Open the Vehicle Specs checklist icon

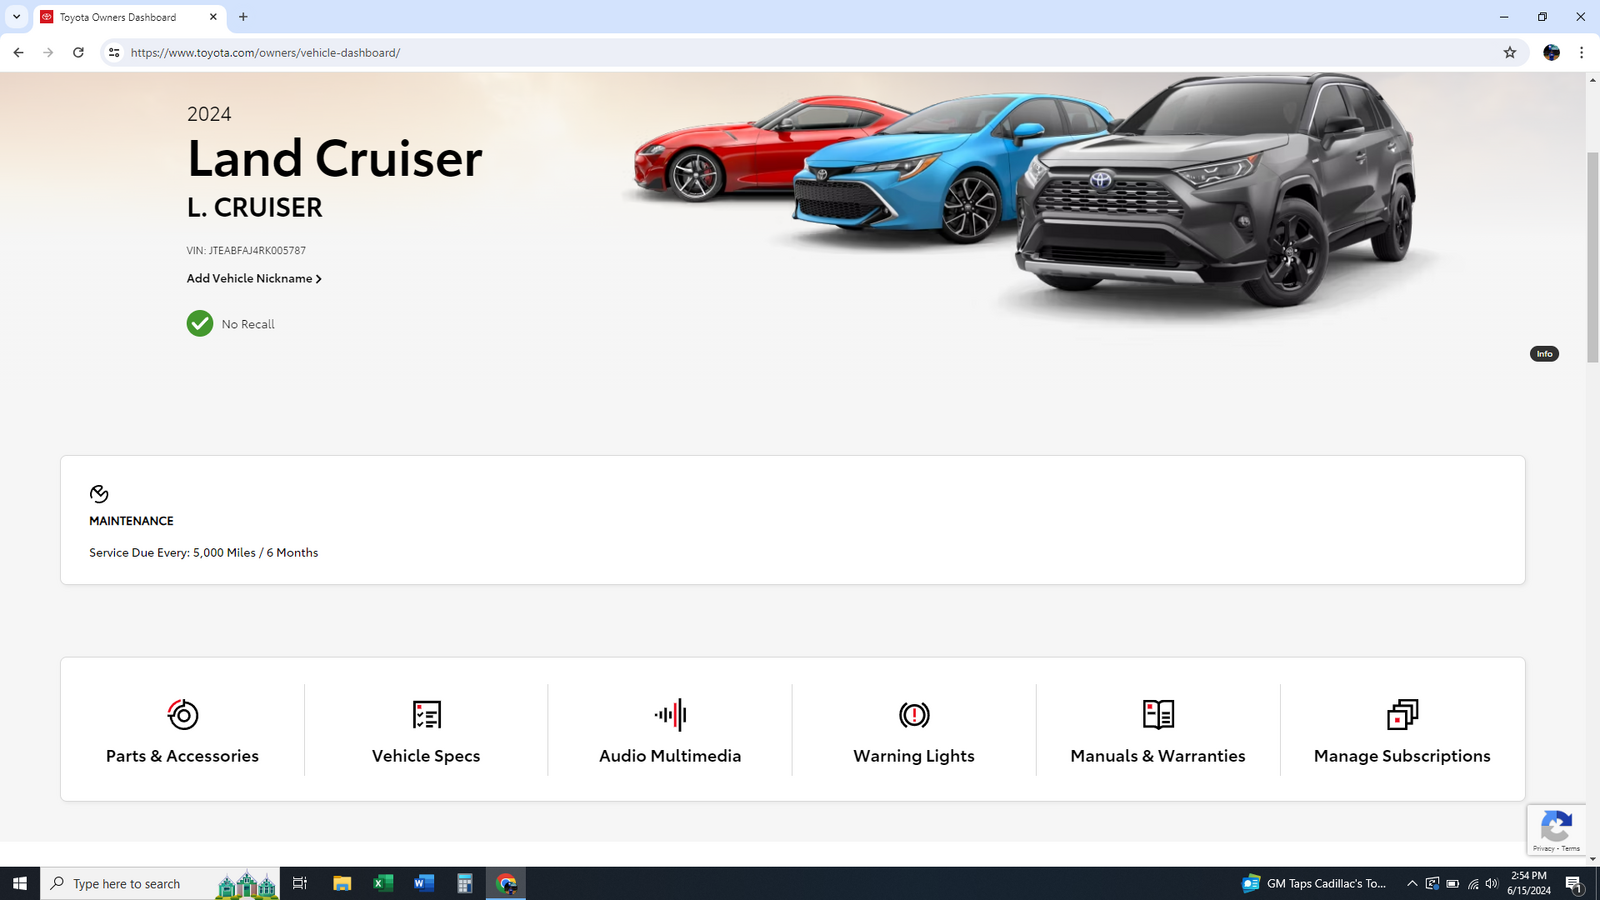coord(427,714)
